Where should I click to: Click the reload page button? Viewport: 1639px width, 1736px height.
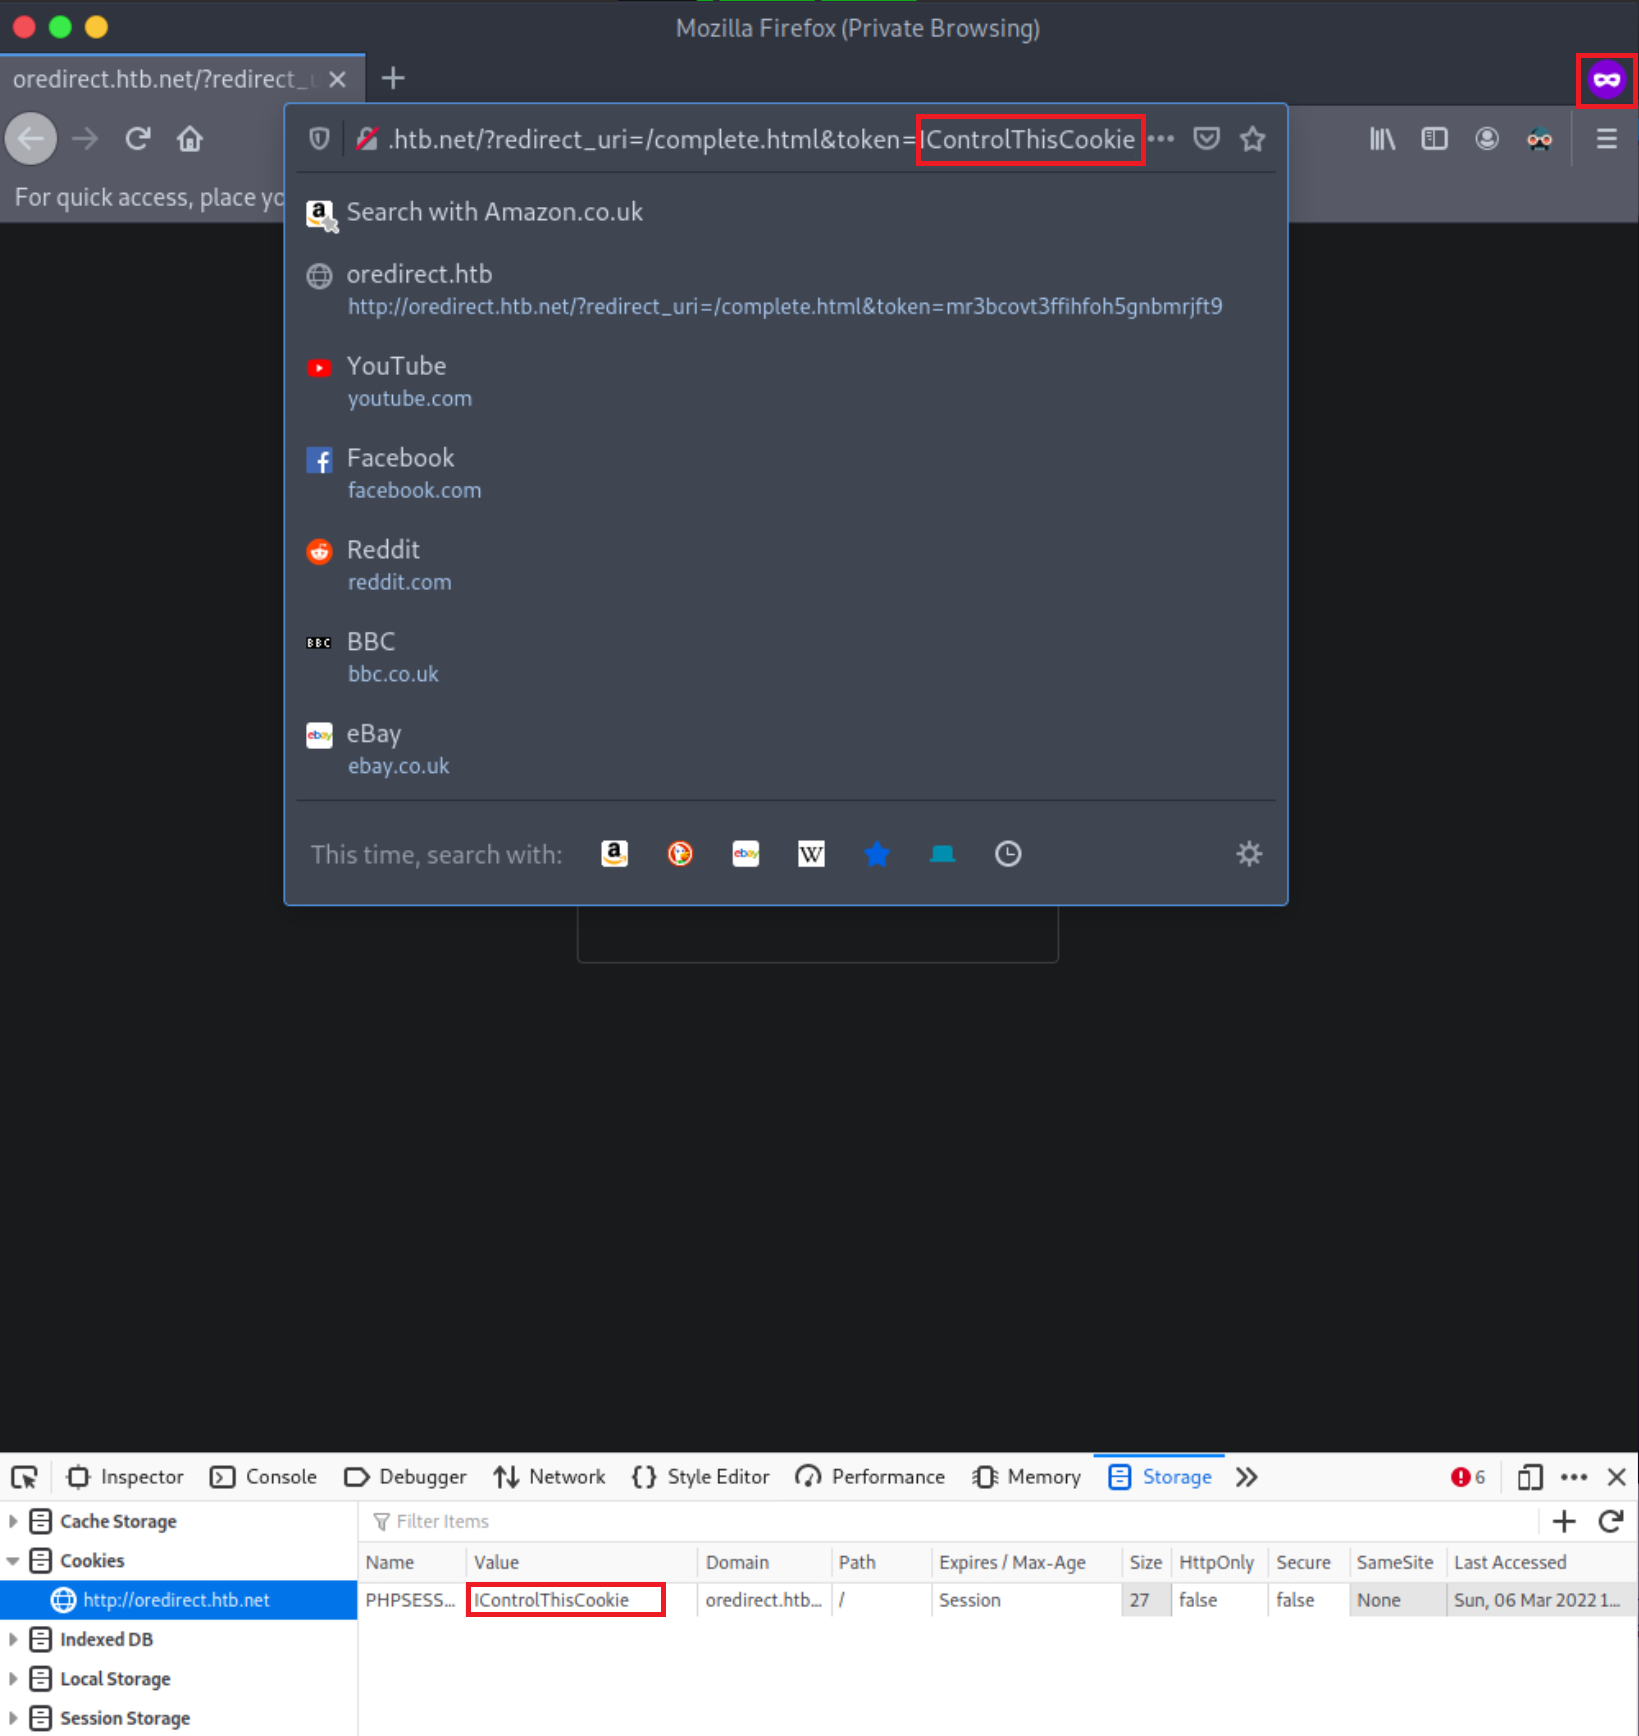(x=138, y=139)
